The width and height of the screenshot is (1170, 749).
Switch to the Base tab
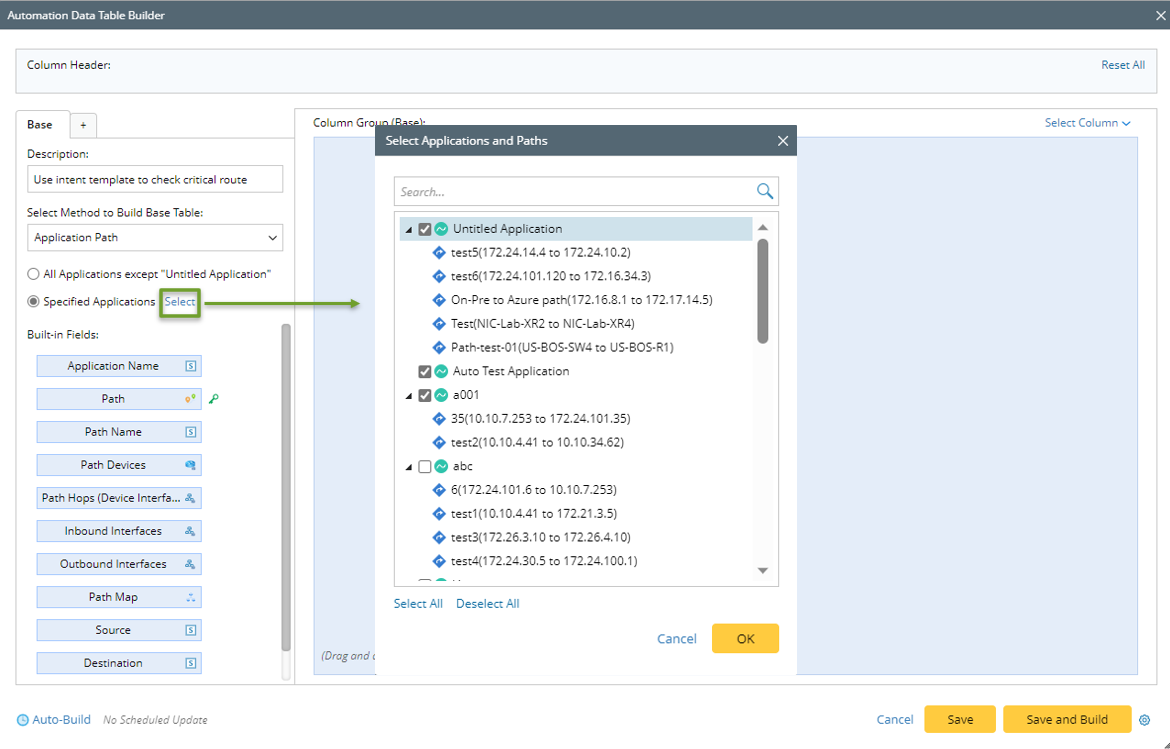coord(40,125)
